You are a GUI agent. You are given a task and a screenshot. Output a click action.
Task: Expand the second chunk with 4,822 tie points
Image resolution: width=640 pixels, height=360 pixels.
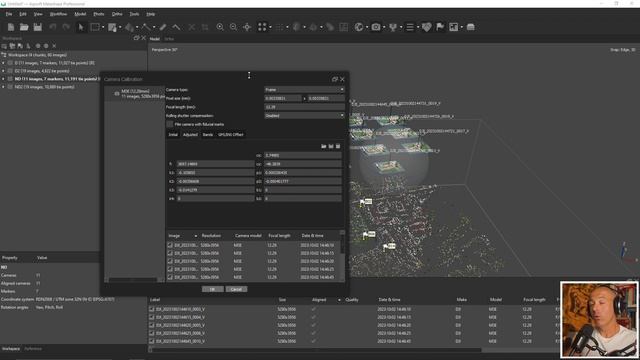pyautogui.click(x=3, y=71)
